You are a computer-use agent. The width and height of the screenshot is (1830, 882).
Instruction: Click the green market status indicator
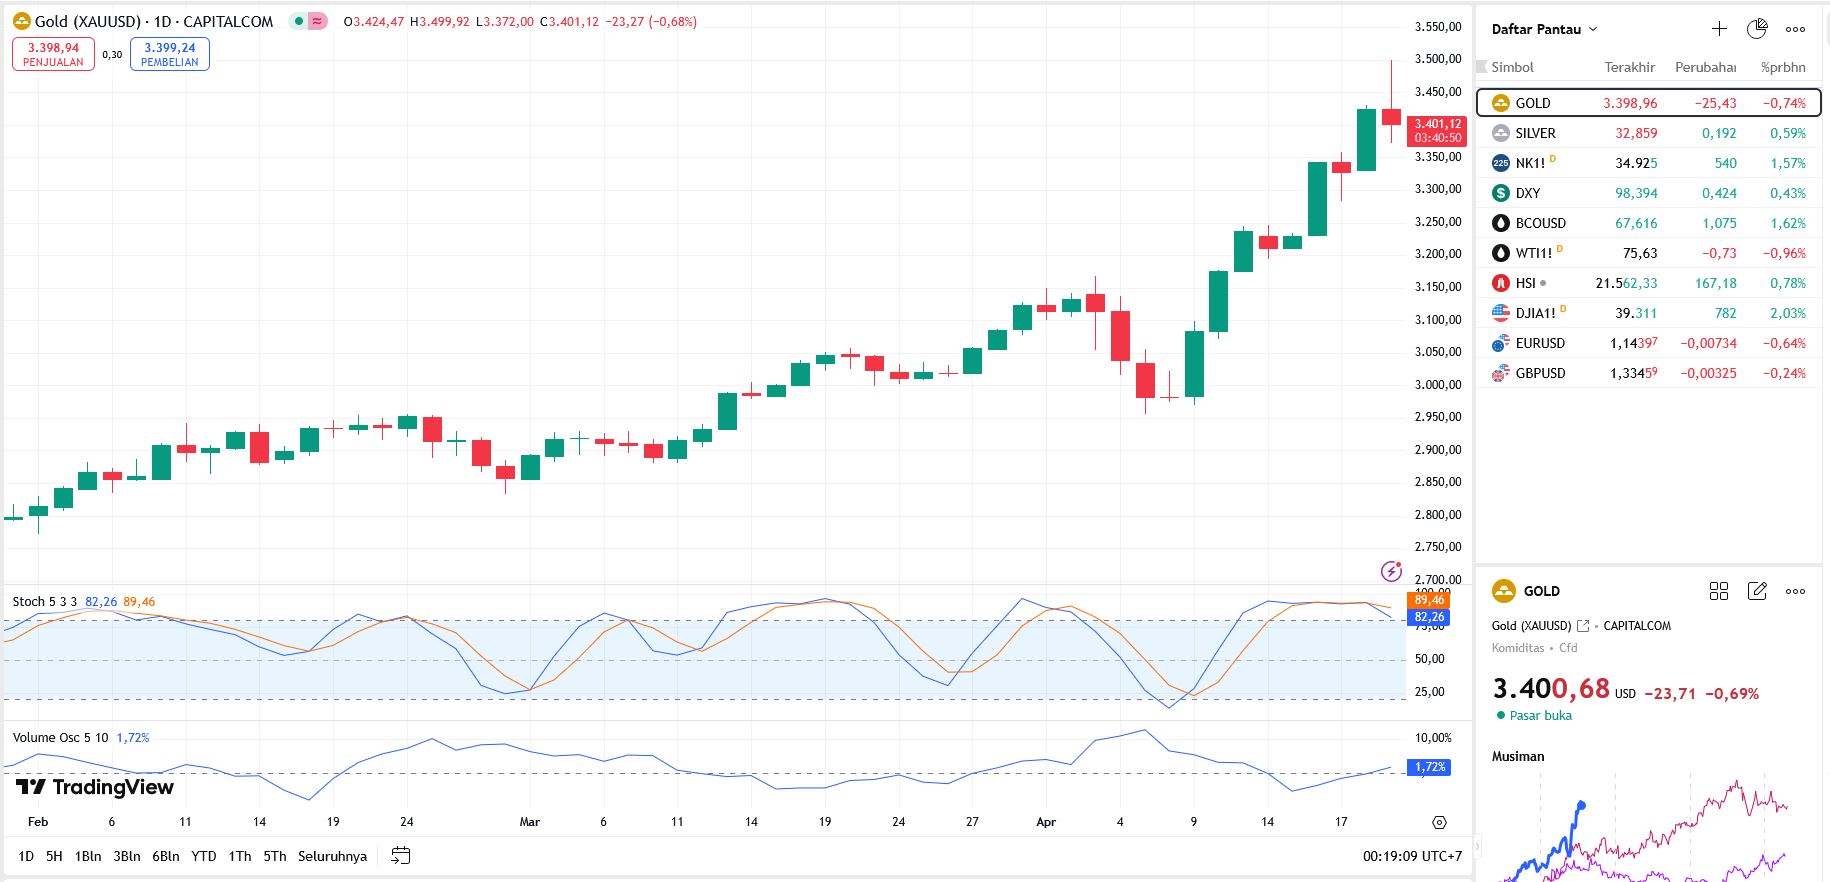pyautogui.click(x=299, y=21)
